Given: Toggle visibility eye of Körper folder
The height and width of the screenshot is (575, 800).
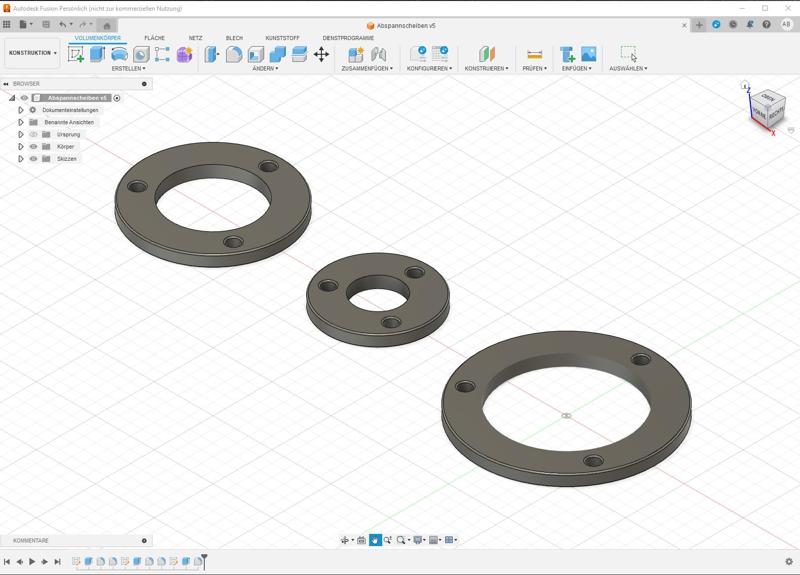Looking at the screenshot, I should (34, 146).
